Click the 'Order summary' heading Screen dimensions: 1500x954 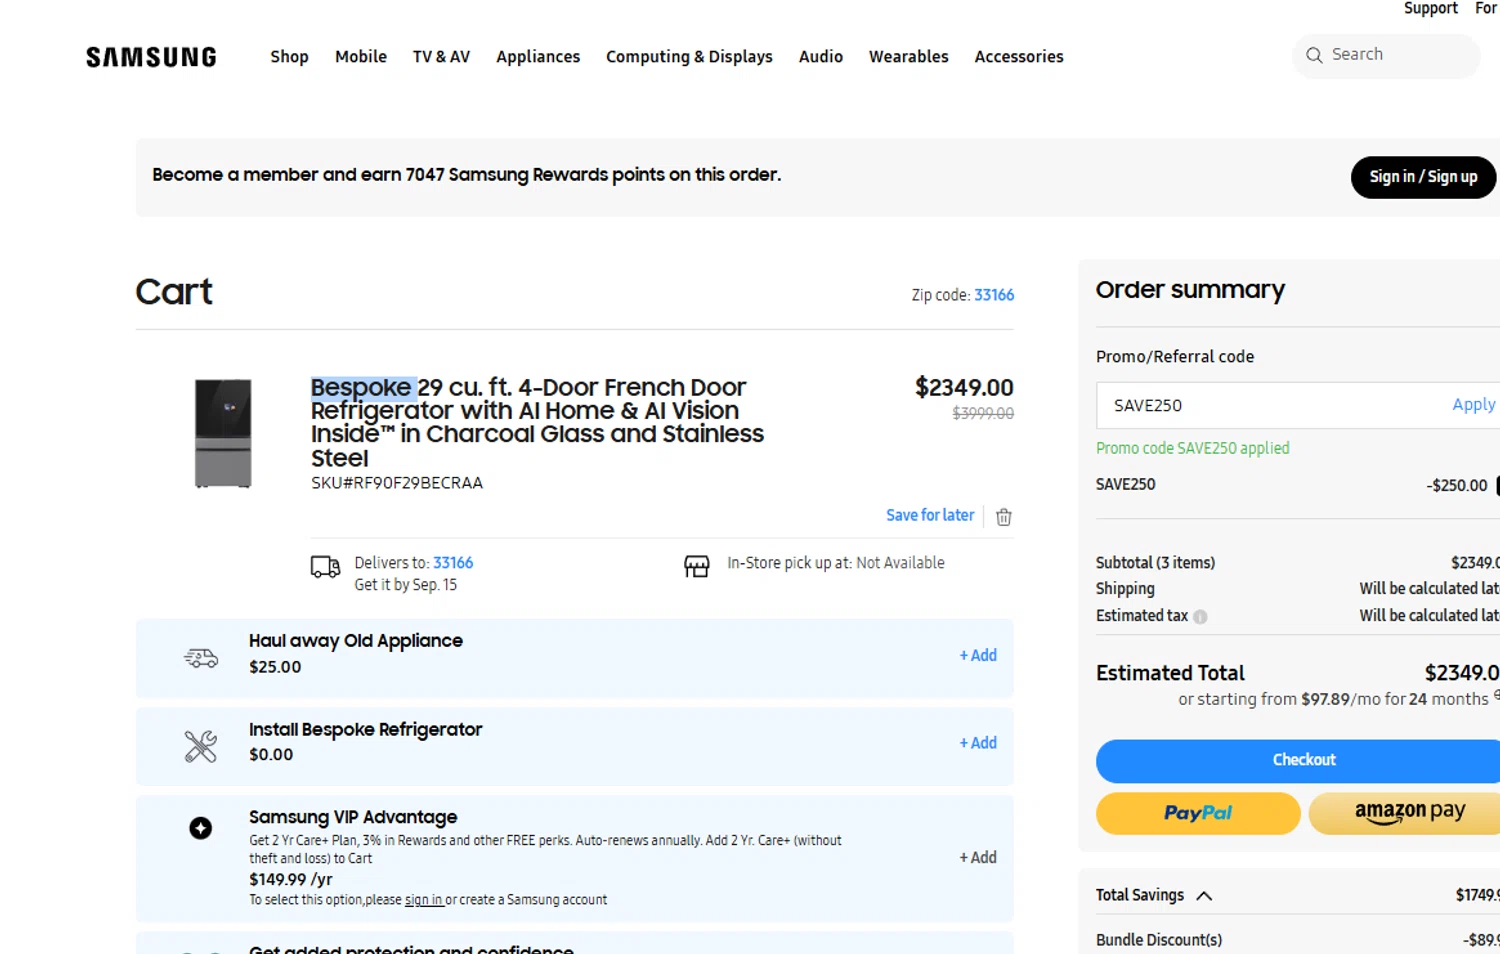[x=1190, y=290]
